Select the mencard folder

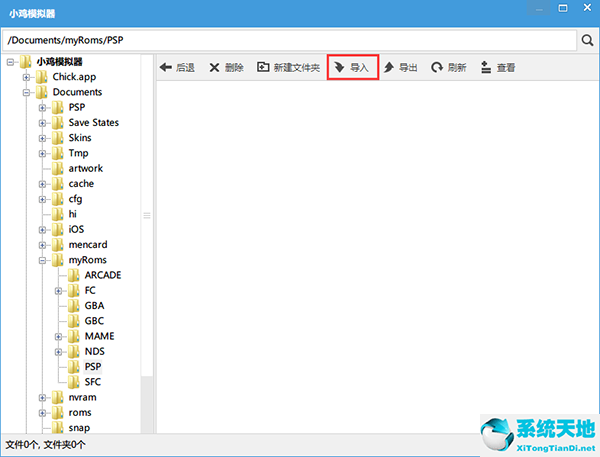(87, 245)
